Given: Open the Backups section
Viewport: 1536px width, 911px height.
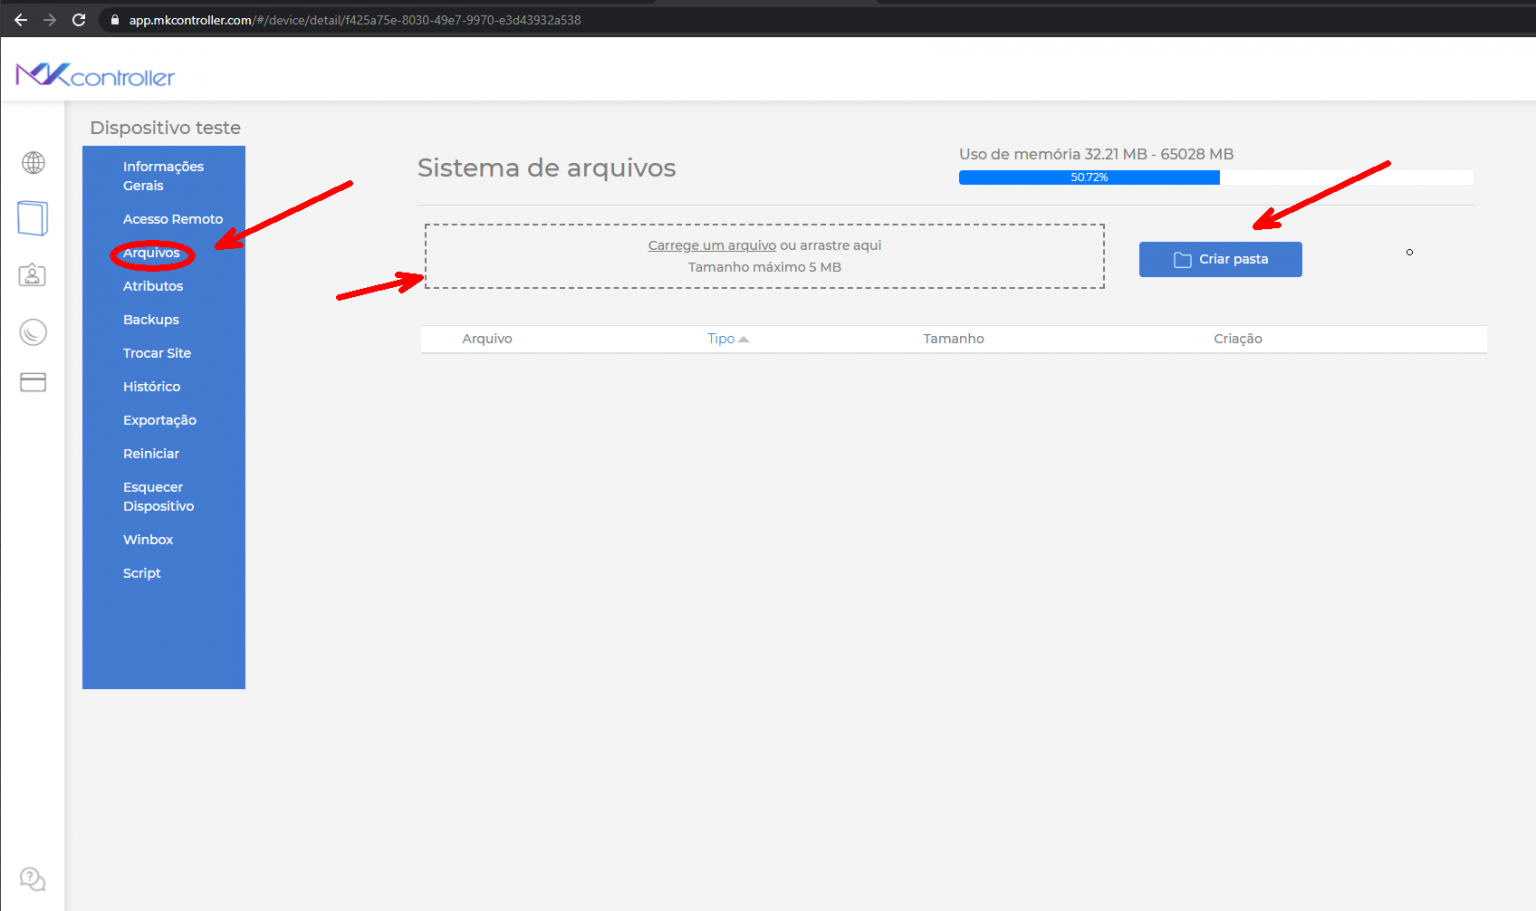Looking at the screenshot, I should point(151,319).
